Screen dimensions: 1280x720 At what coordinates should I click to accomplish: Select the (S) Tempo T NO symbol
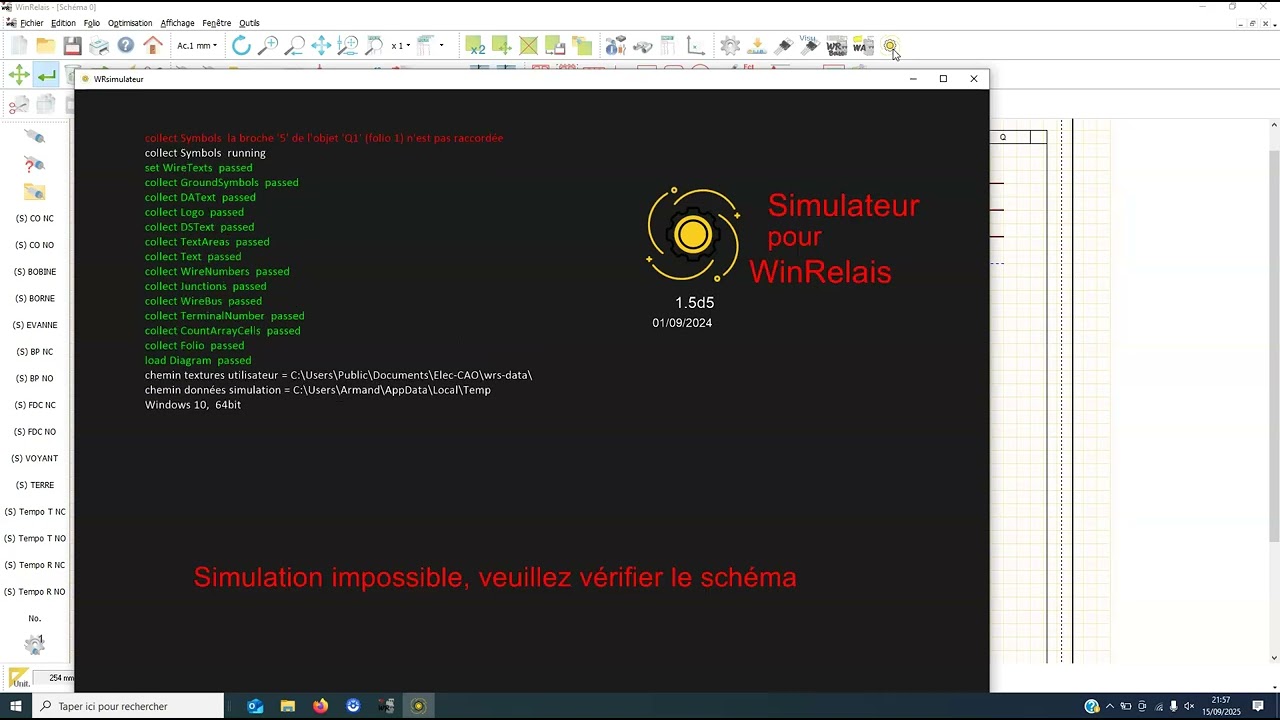[x=35, y=539]
